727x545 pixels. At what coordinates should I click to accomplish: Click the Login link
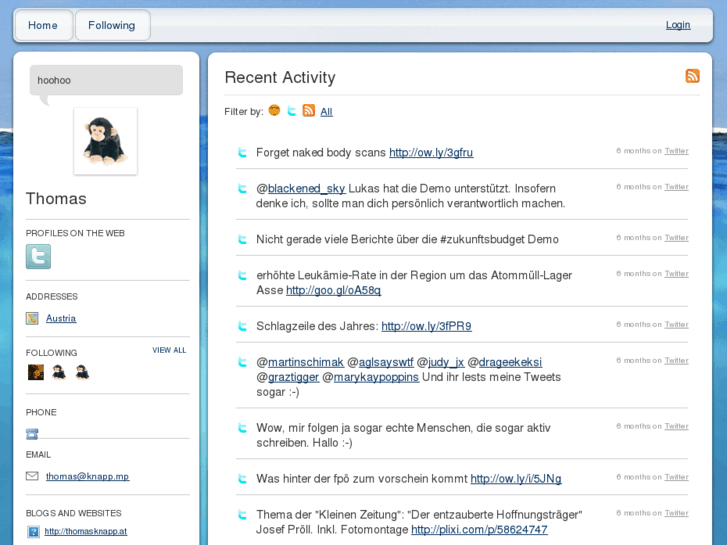point(678,25)
